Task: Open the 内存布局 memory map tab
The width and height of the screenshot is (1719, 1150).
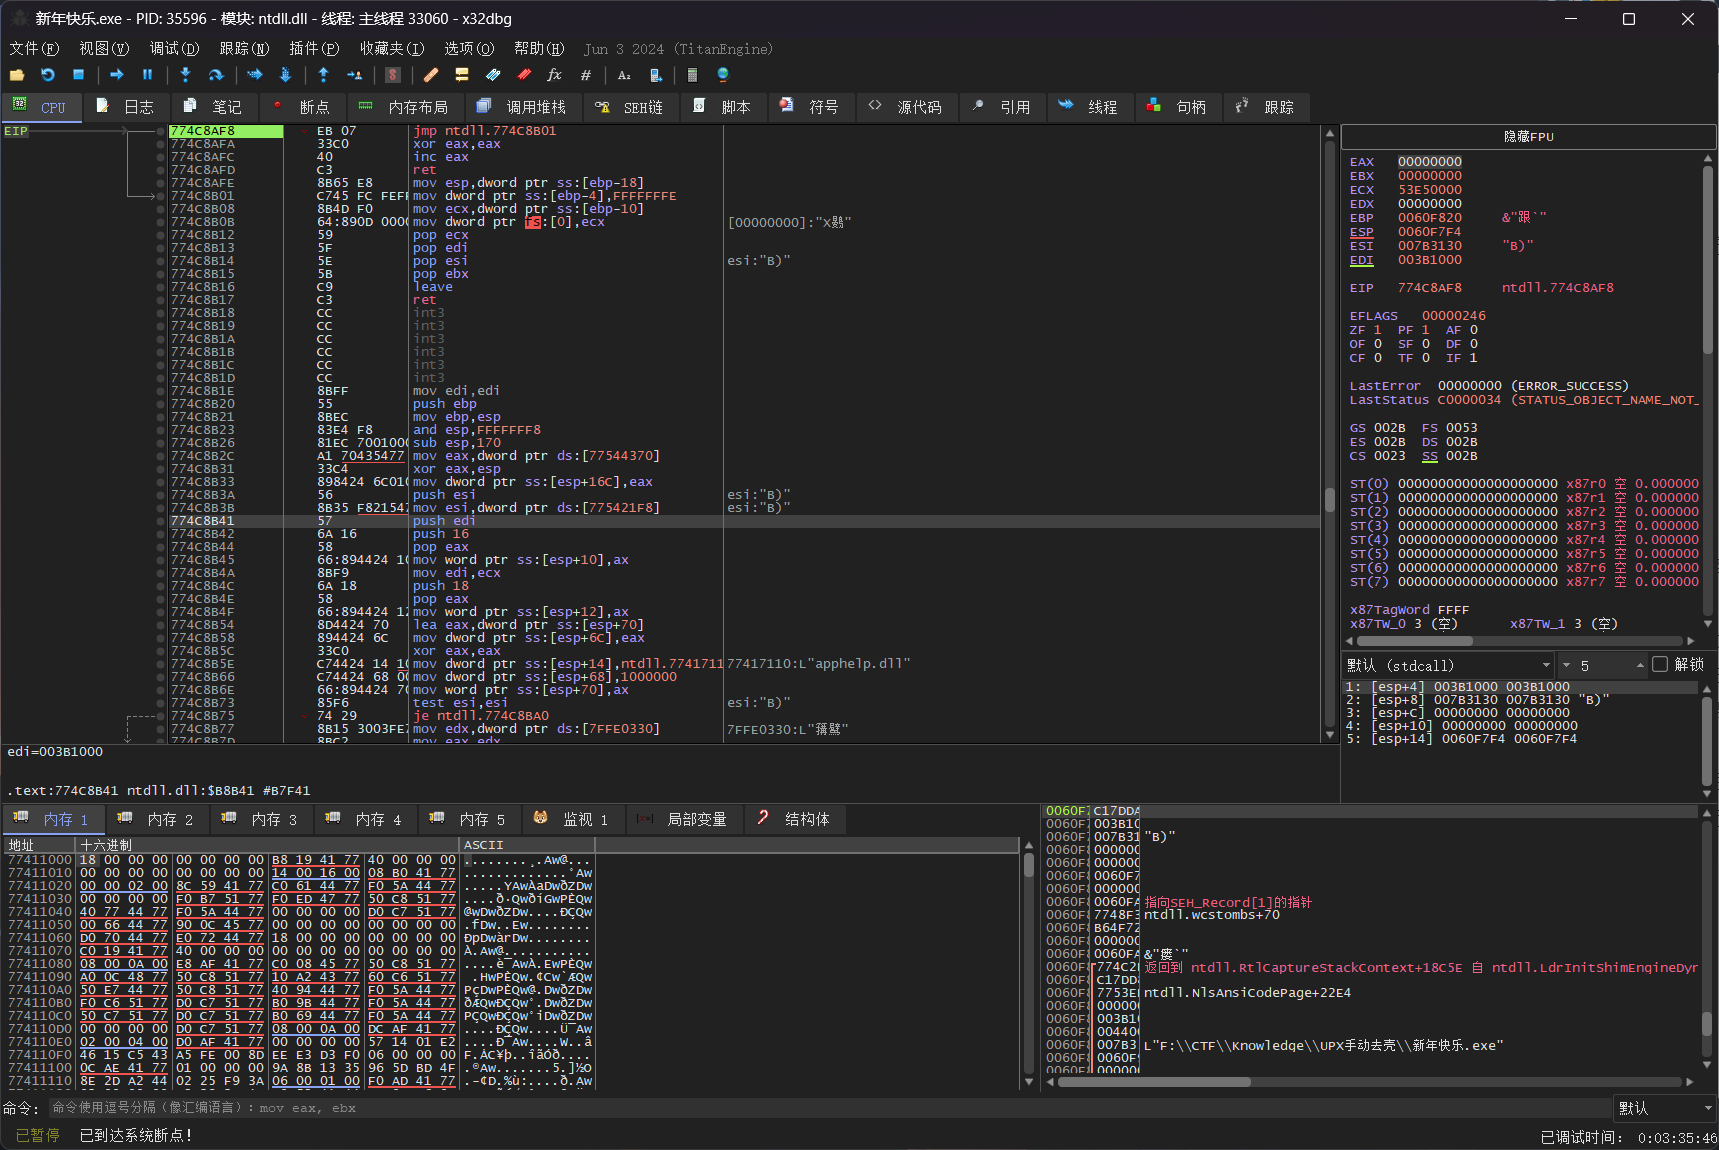Action: pyautogui.click(x=405, y=107)
